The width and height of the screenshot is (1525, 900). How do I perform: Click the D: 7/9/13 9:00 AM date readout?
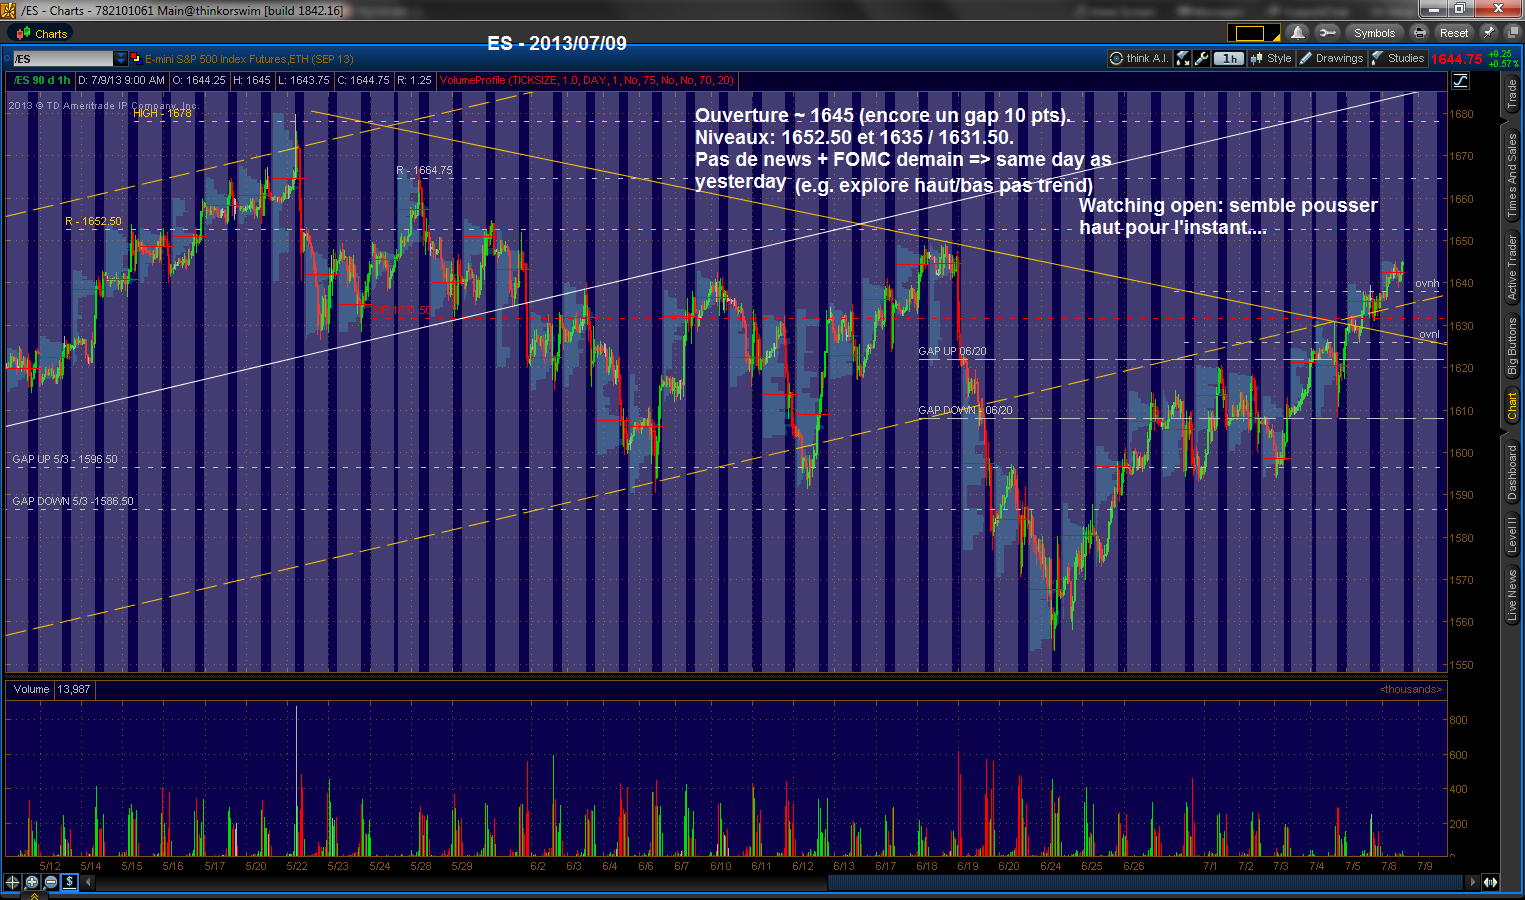point(122,80)
